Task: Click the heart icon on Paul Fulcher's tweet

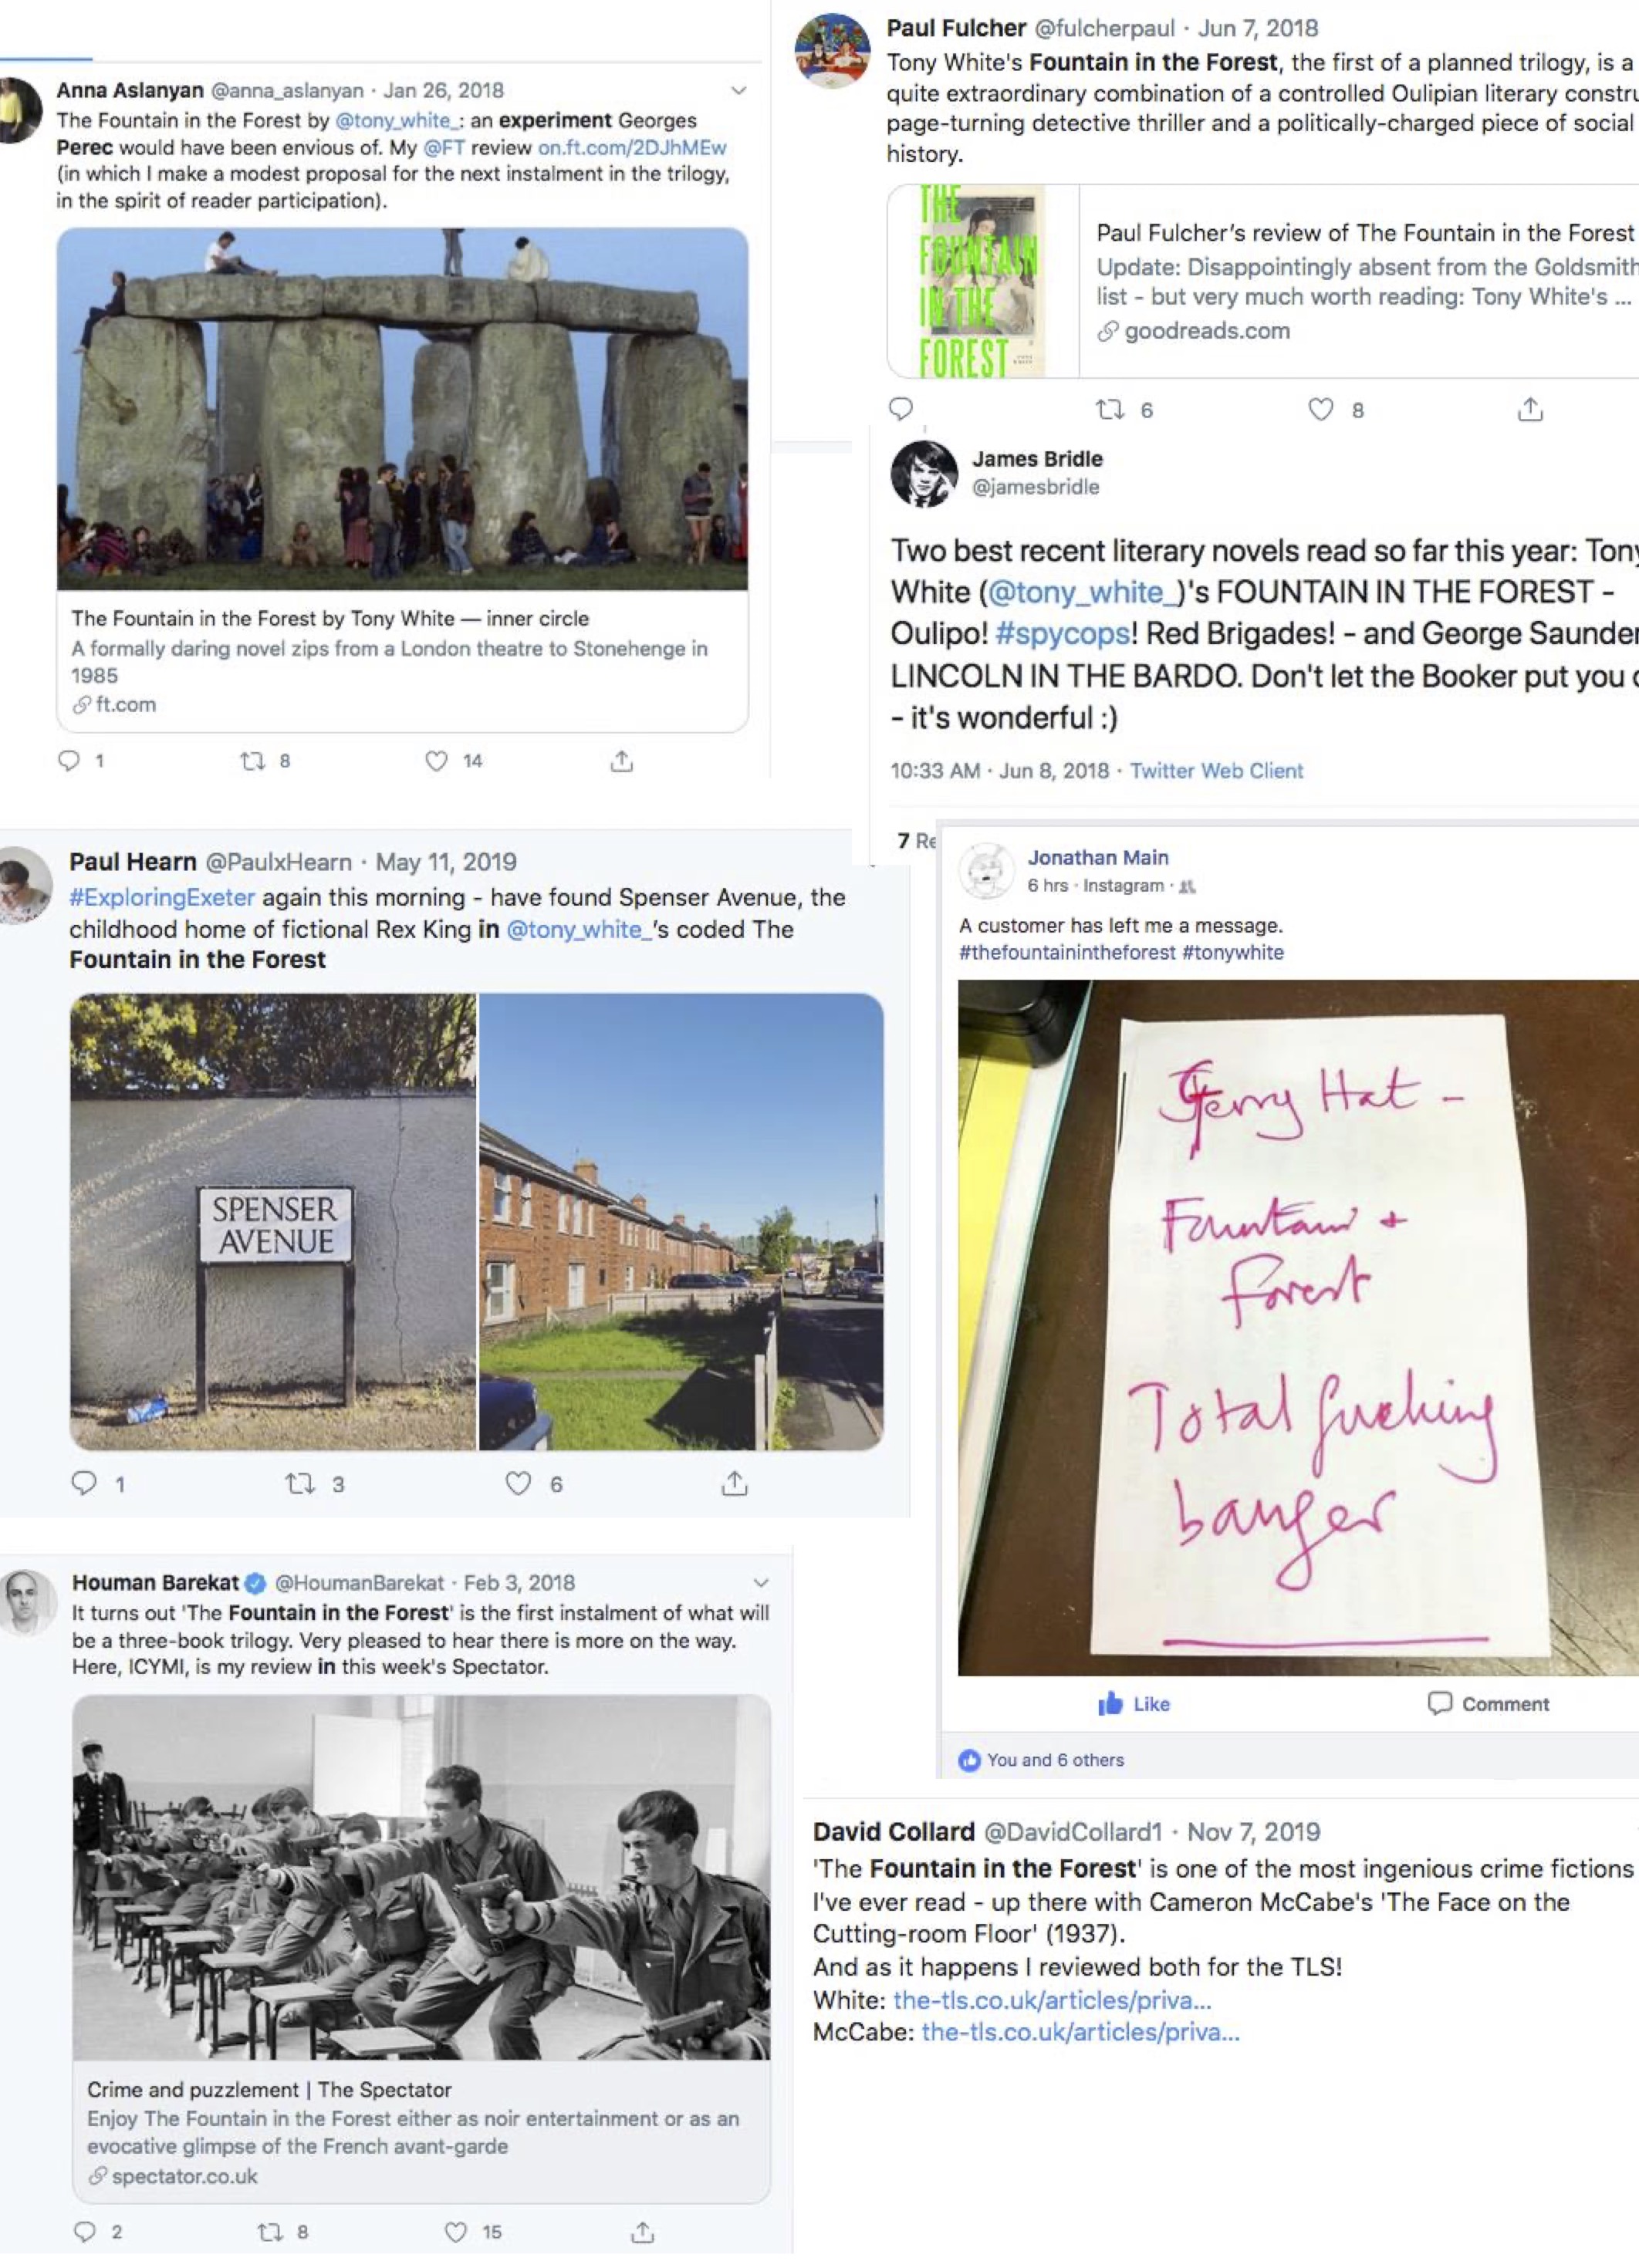Action: [x=1321, y=409]
